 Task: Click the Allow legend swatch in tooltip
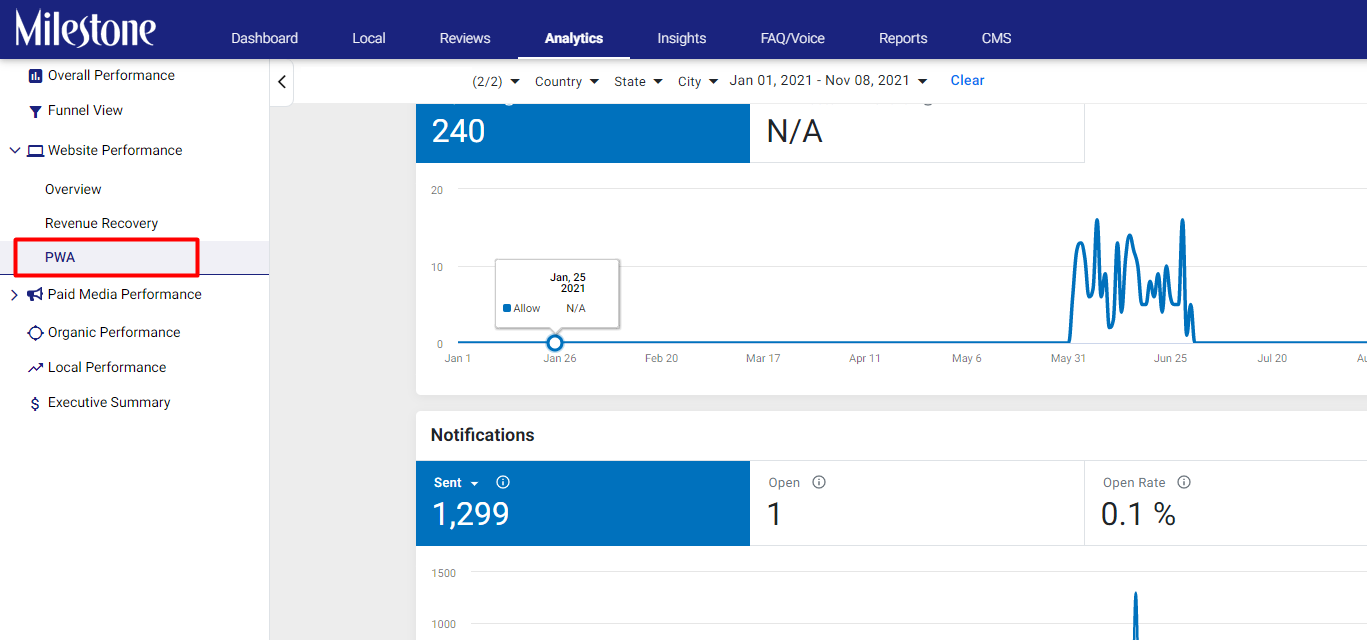click(507, 308)
